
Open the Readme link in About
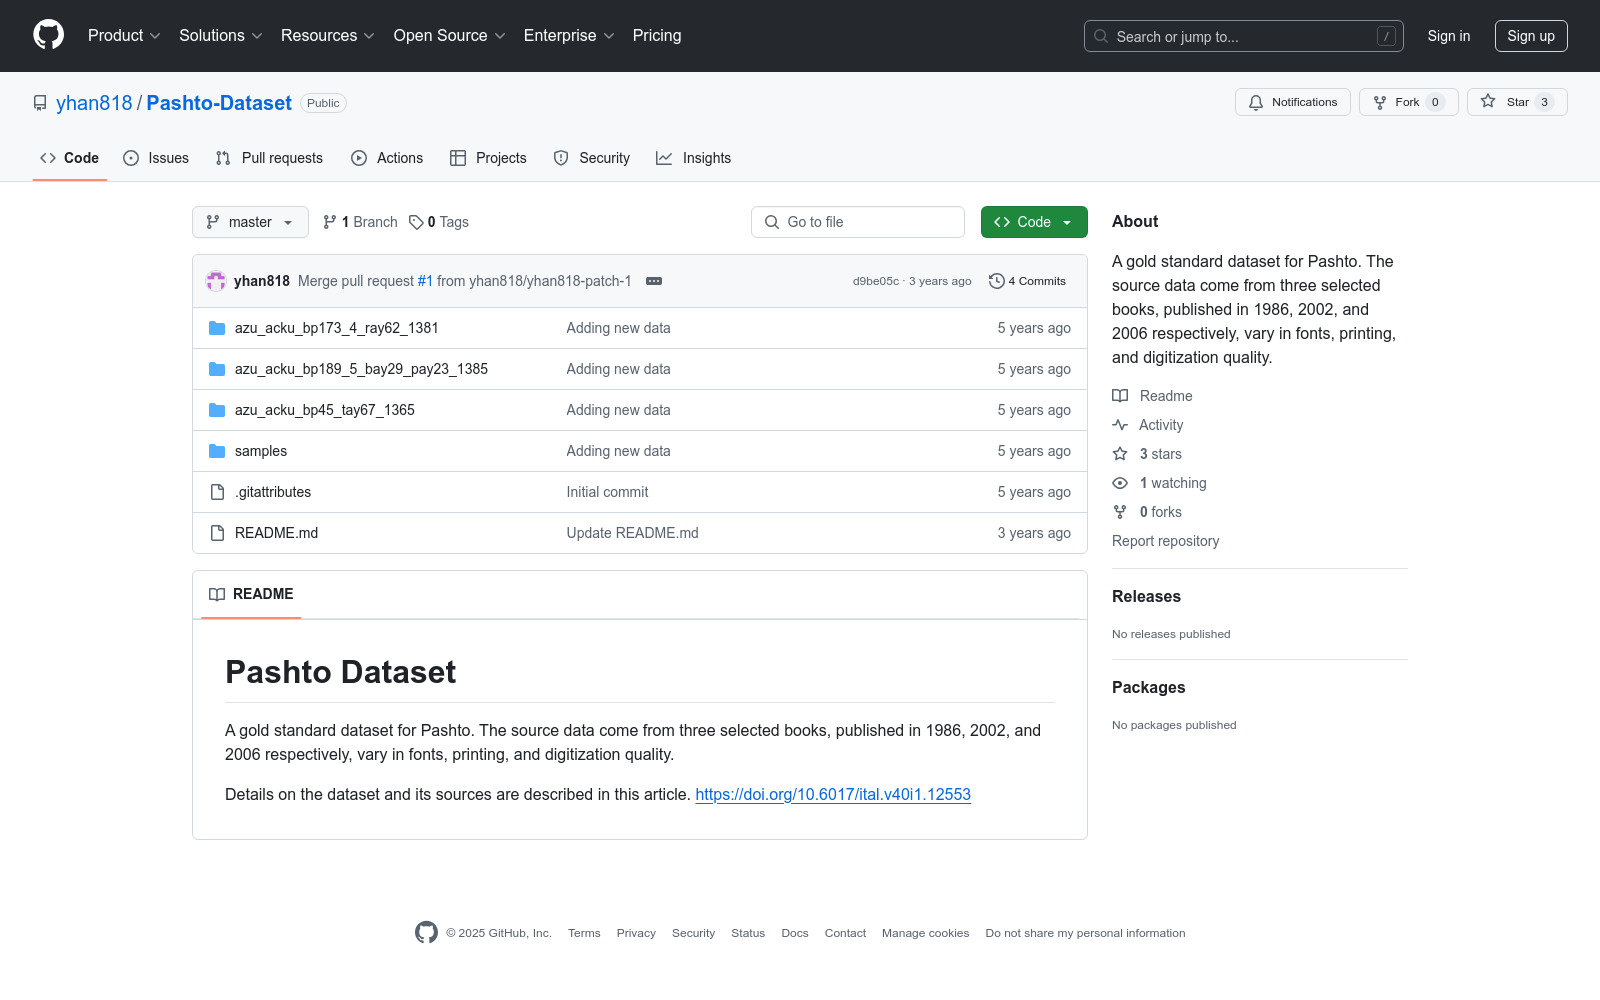[x=1153, y=396]
